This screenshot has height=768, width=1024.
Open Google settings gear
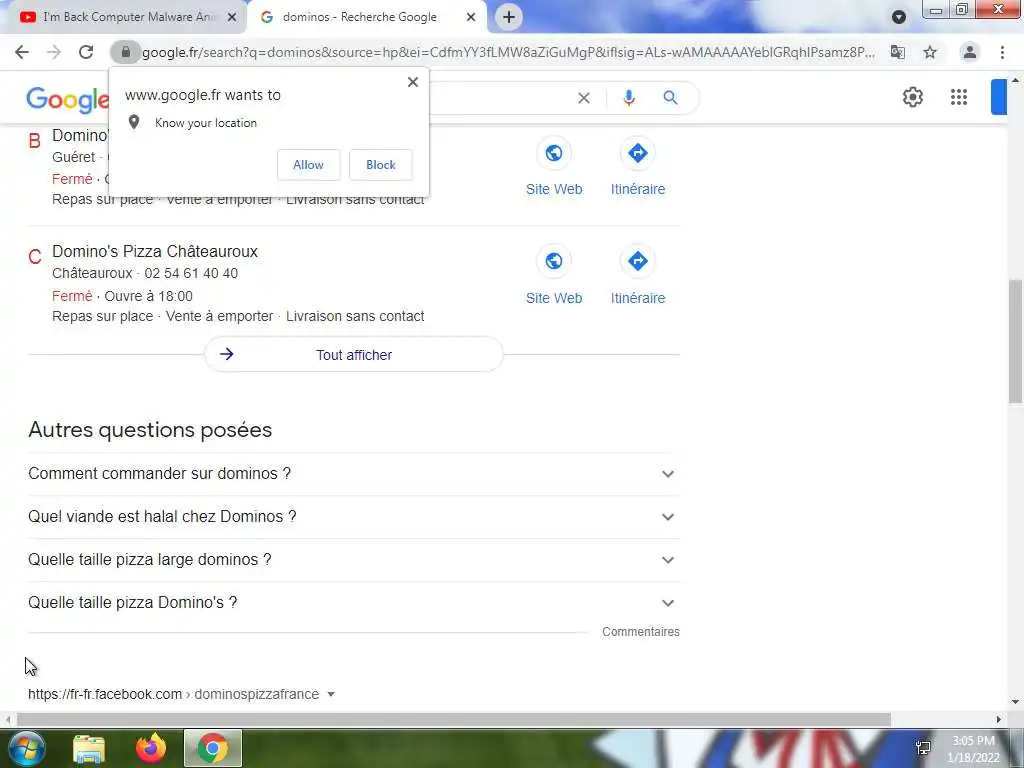coord(912,97)
